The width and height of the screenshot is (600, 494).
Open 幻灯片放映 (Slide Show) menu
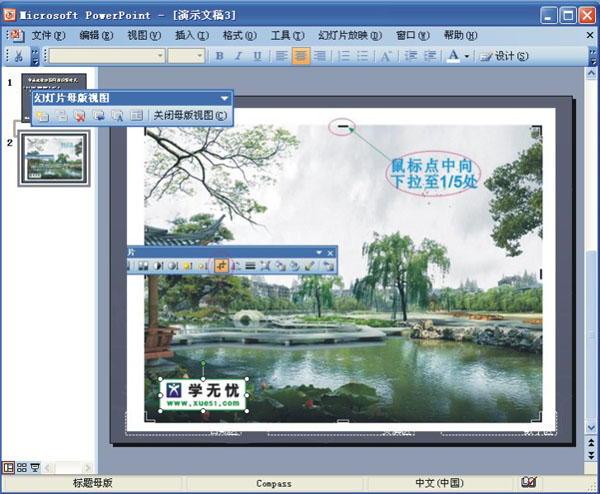point(350,36)
